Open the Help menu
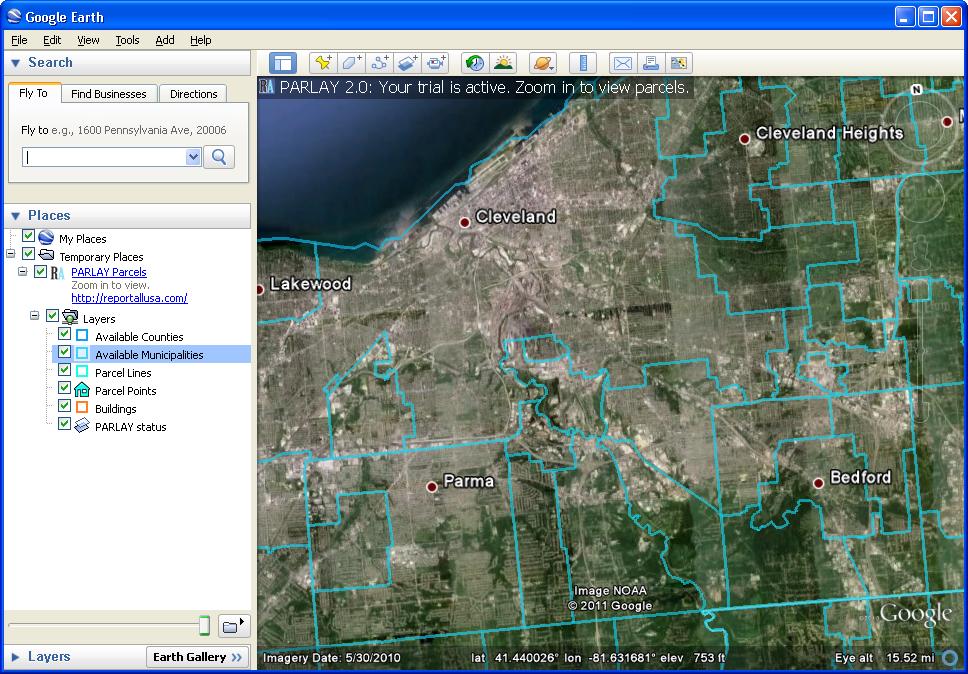The image size is (968, 674). click(201, 40)
